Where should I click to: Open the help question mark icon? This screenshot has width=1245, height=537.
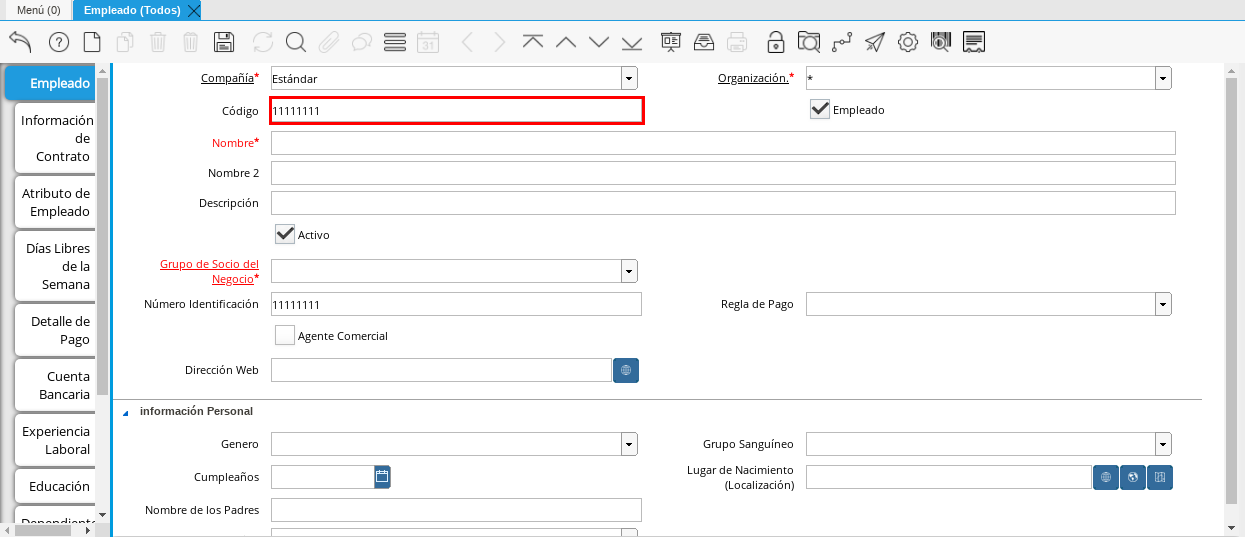coord(58,42)
